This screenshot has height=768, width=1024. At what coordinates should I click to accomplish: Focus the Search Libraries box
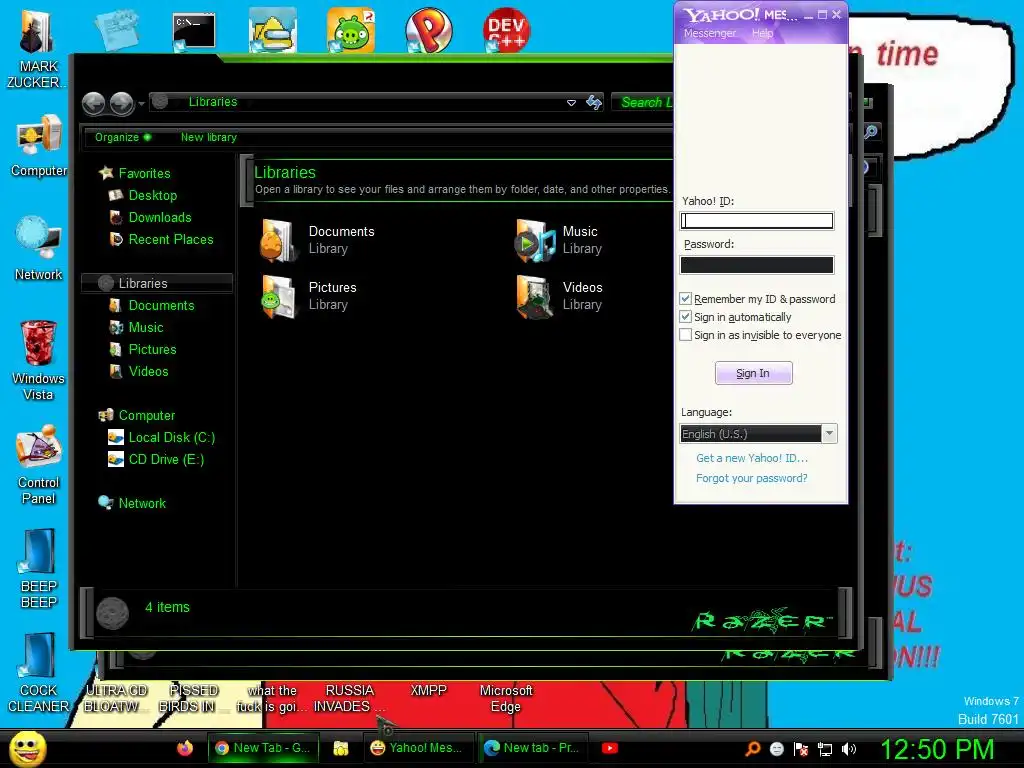[x=645, y=102]
